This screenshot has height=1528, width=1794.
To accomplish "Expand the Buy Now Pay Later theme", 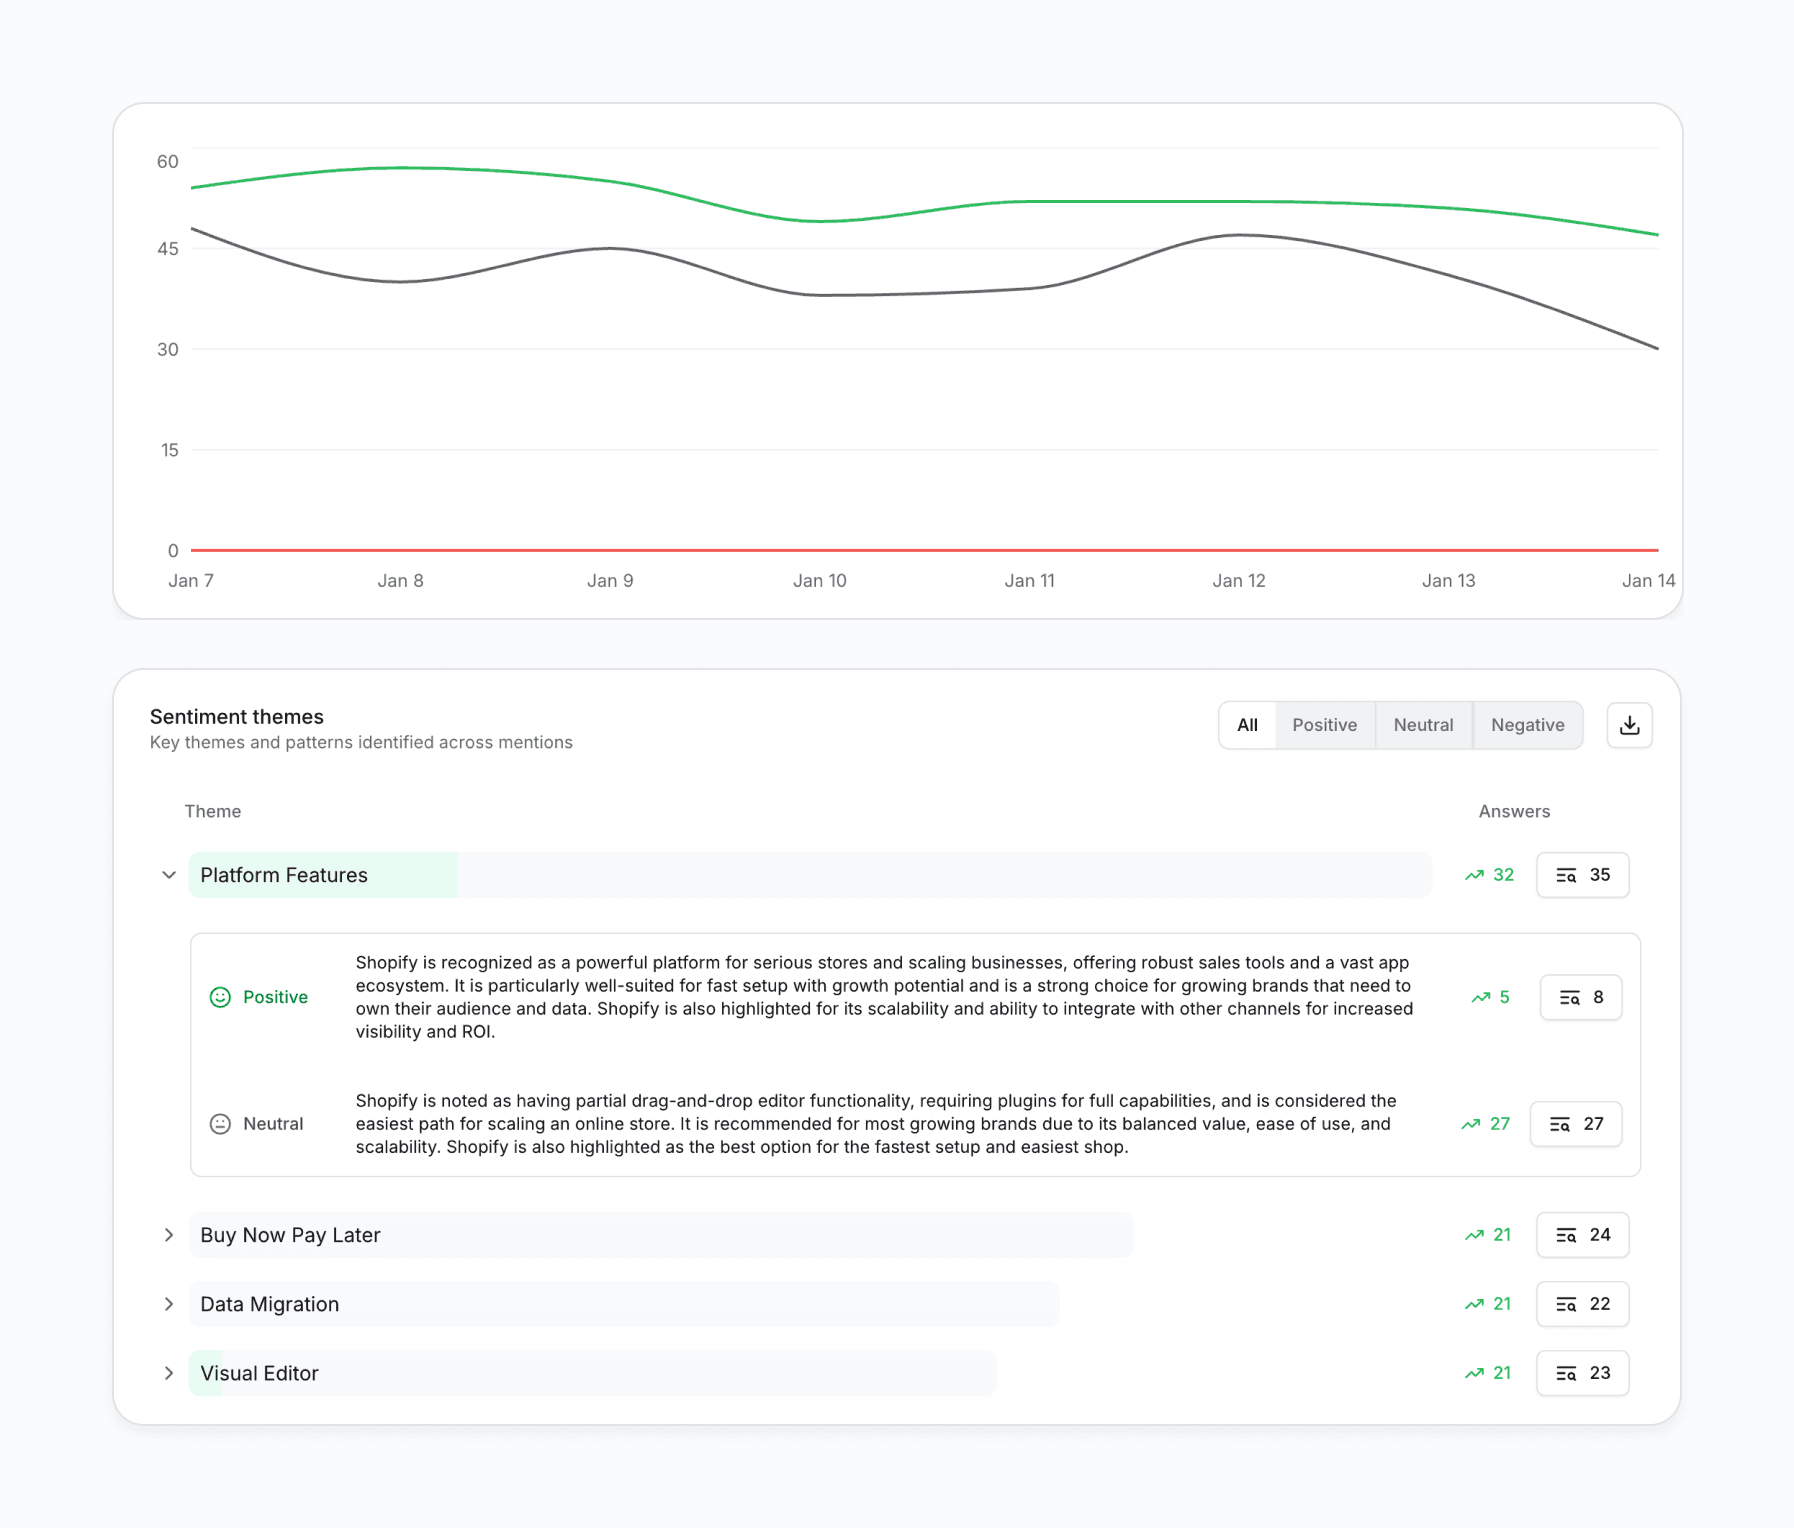I will click(169, 1234).
